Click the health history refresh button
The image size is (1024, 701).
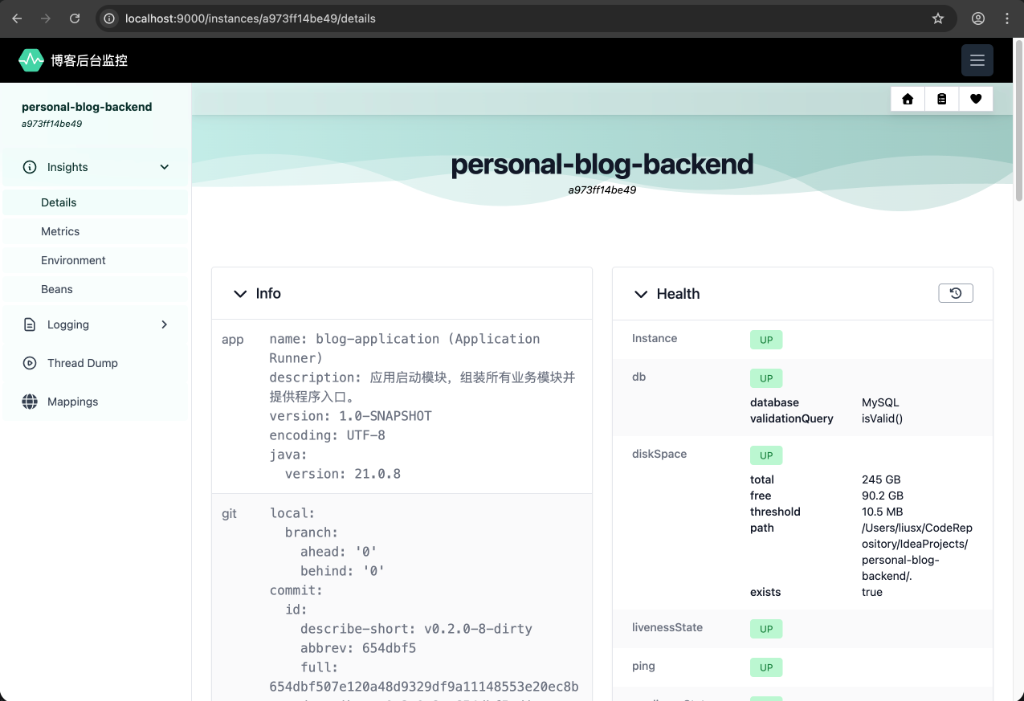(x=955, y=293)
